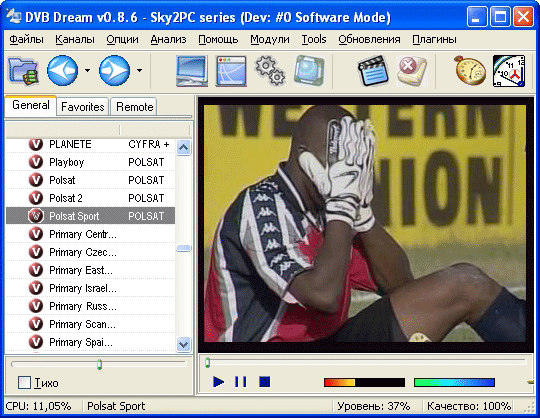Open the channel list folder icon
This screenshot has width=540, height=418.
click(23, 71)
